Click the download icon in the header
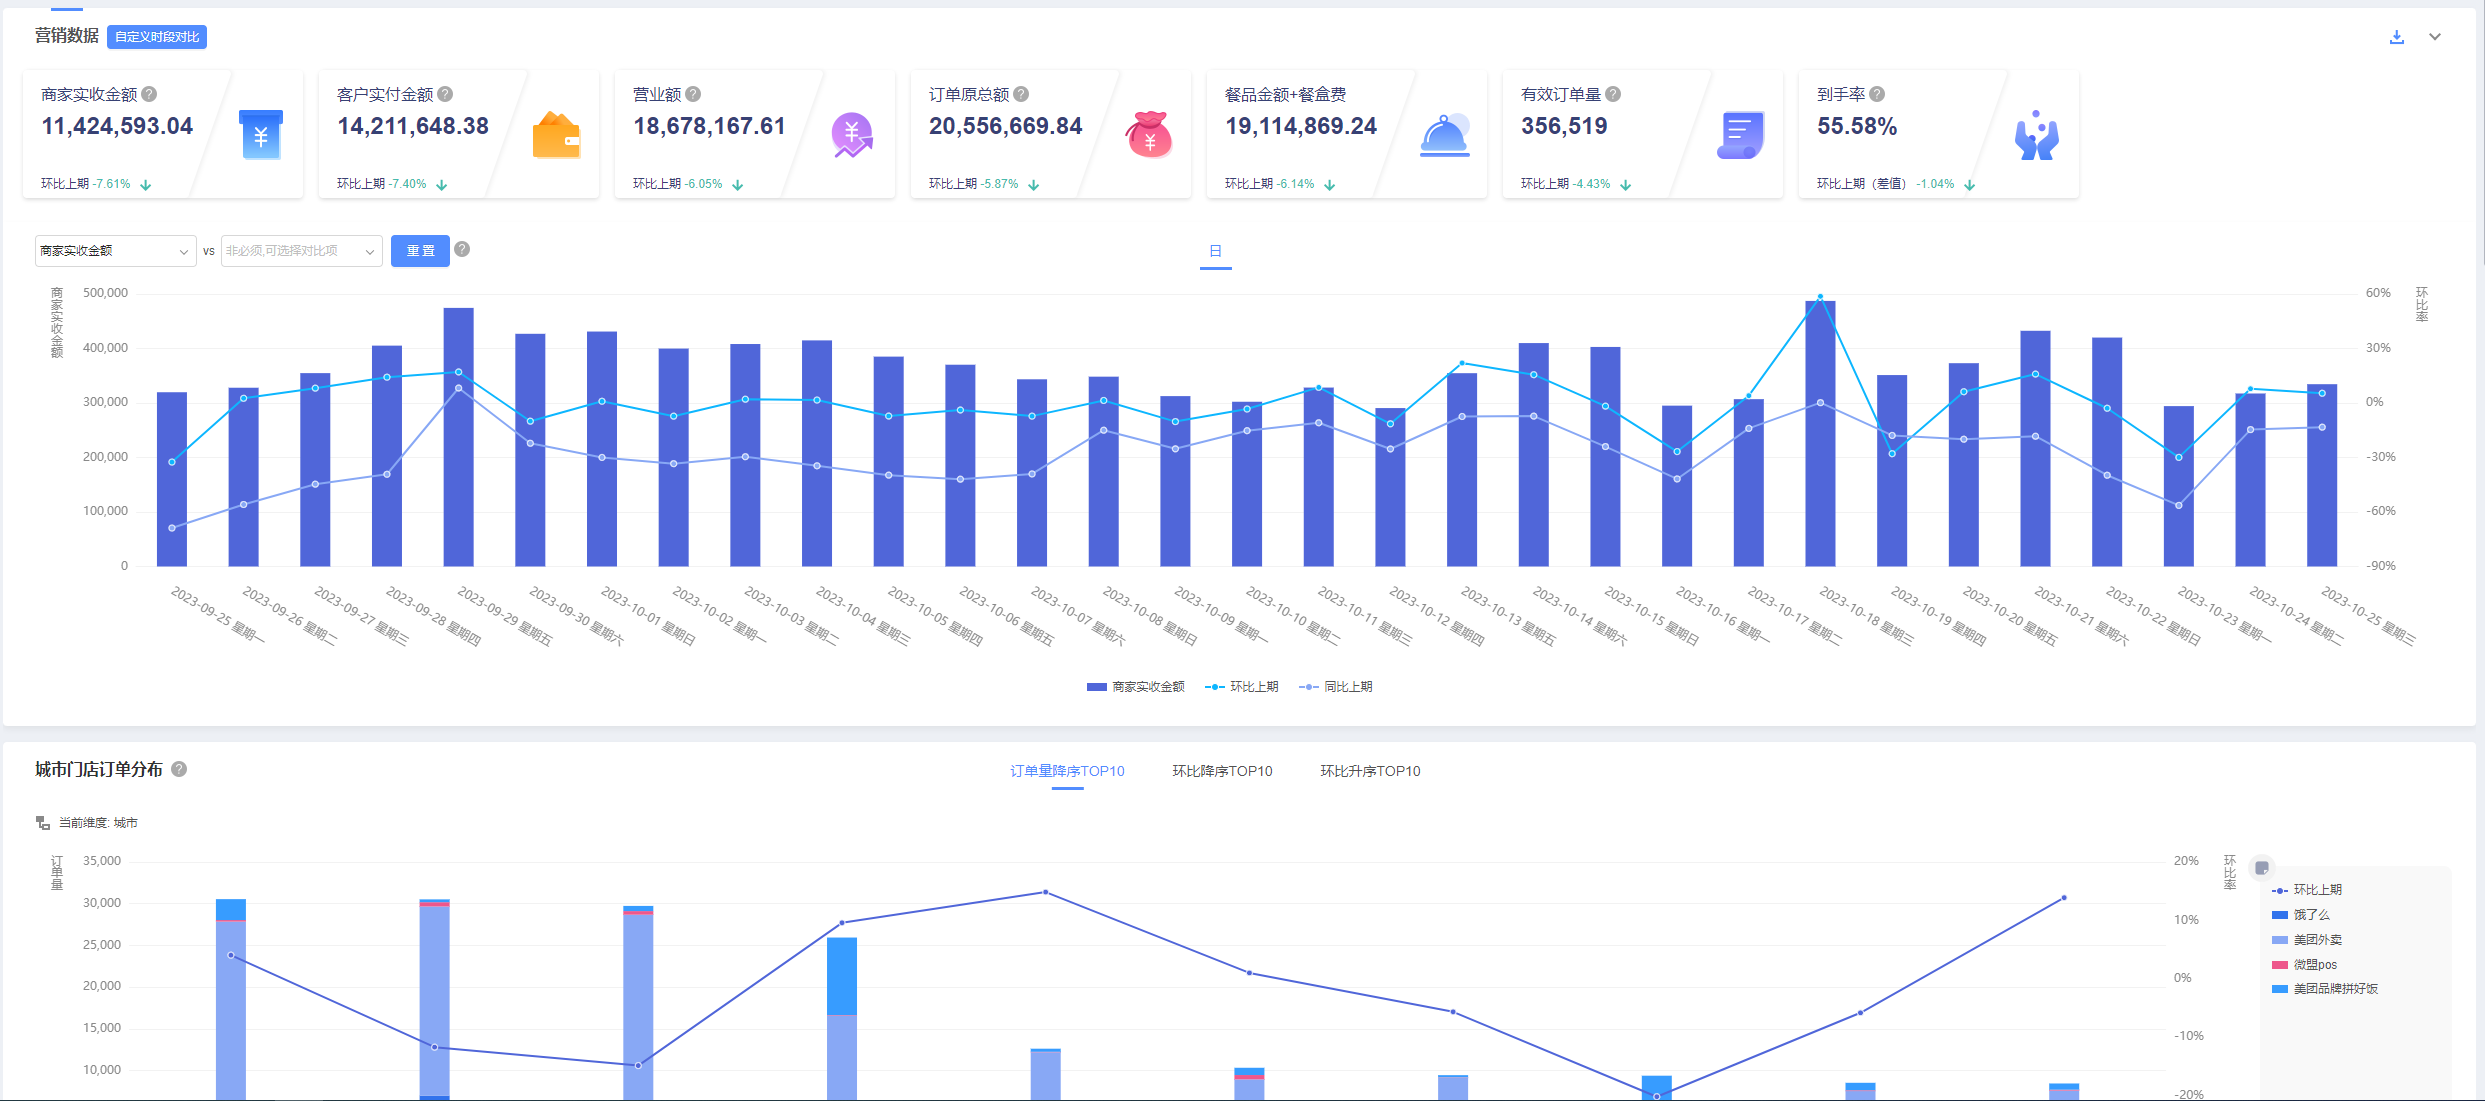 (x=2396, y=37)
